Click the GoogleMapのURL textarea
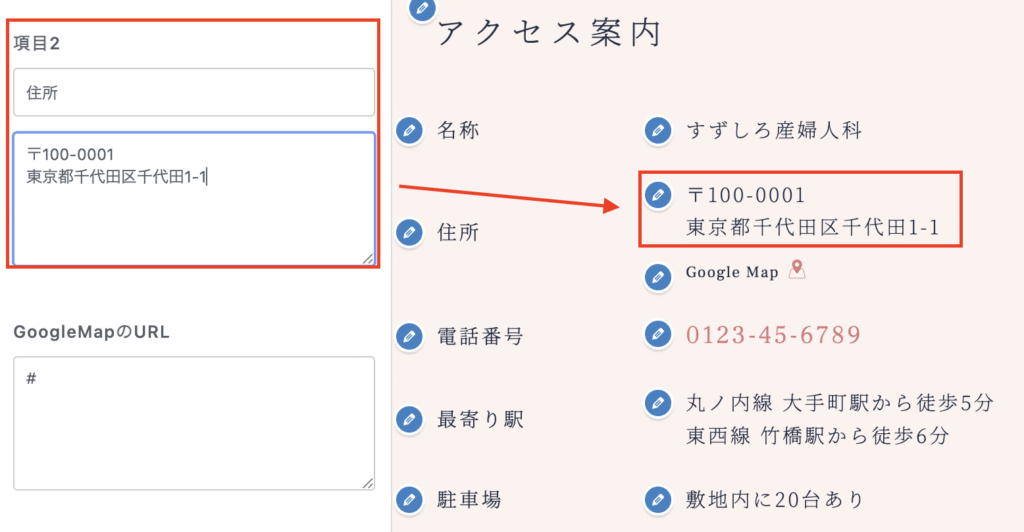This screenshot has height=532, width=1024. (x=194, y=423)
